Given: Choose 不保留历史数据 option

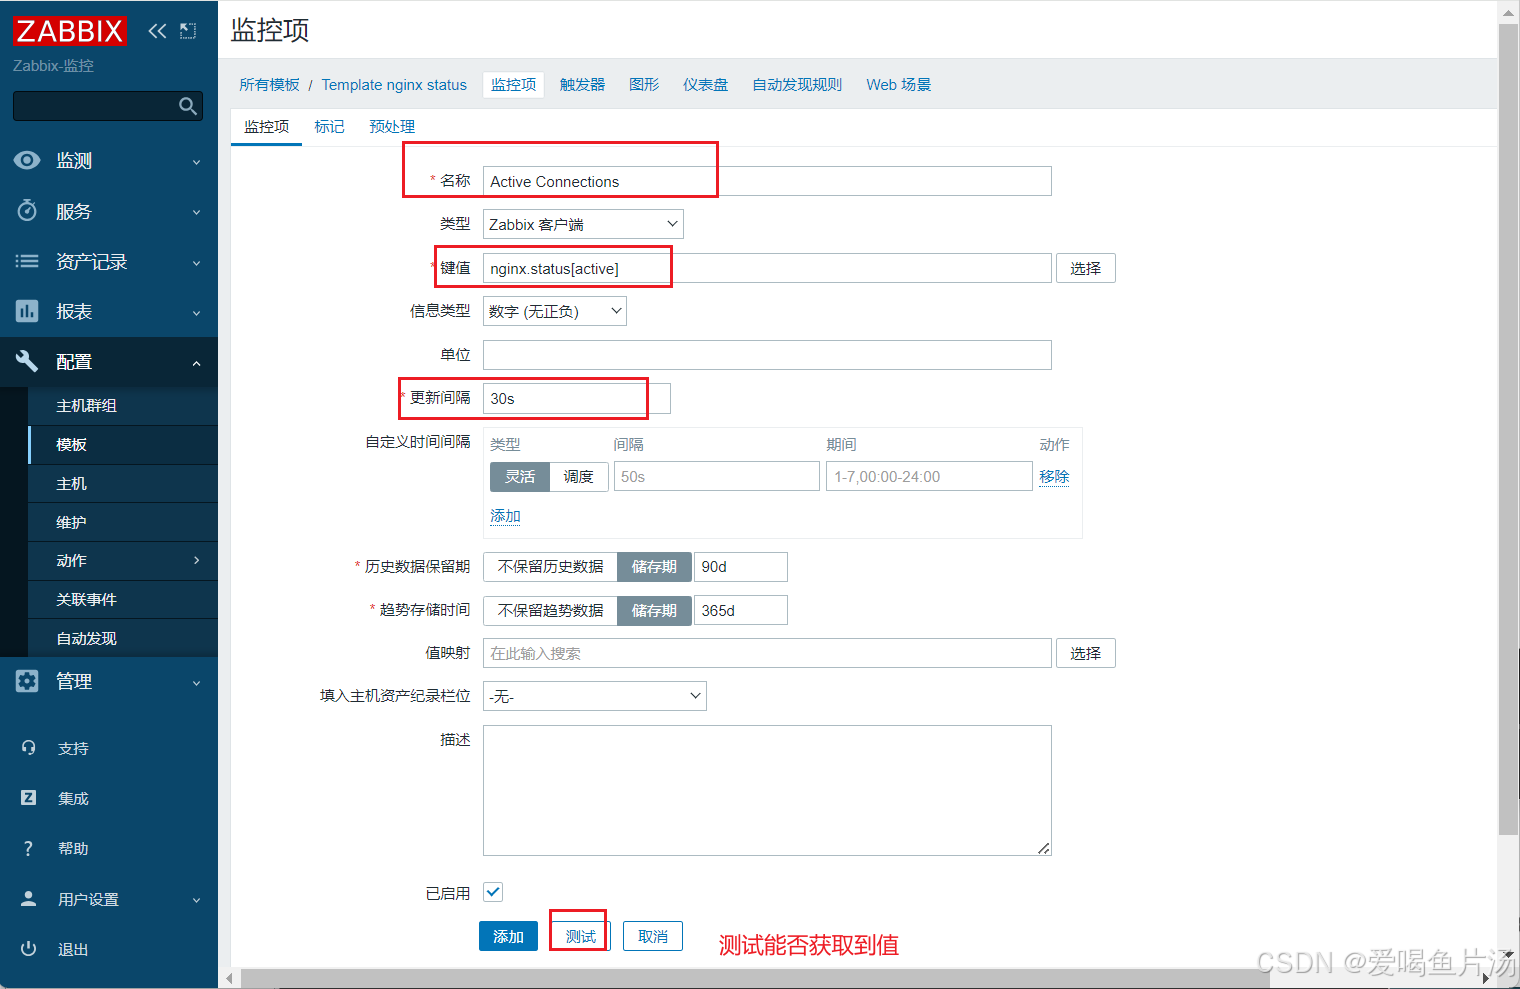Looking at the screenshot, I should tap(550, 567).
